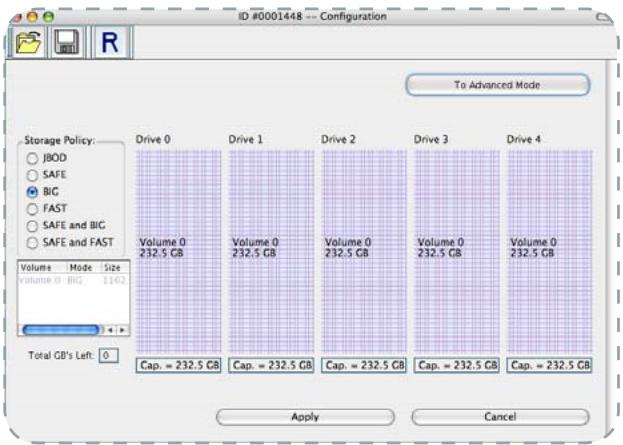Cancel the configuration dialog

coord(500,417)
